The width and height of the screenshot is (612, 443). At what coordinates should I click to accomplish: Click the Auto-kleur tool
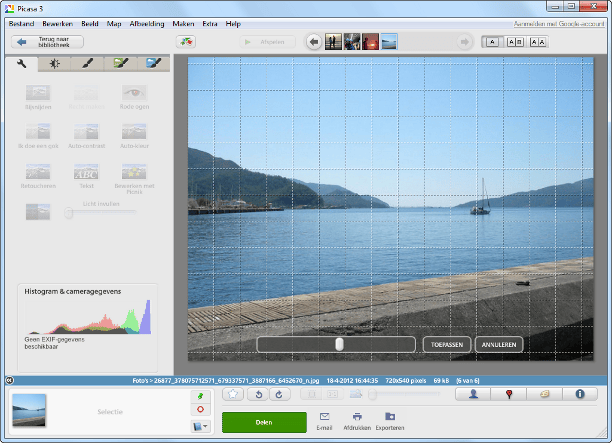[134, 135]
